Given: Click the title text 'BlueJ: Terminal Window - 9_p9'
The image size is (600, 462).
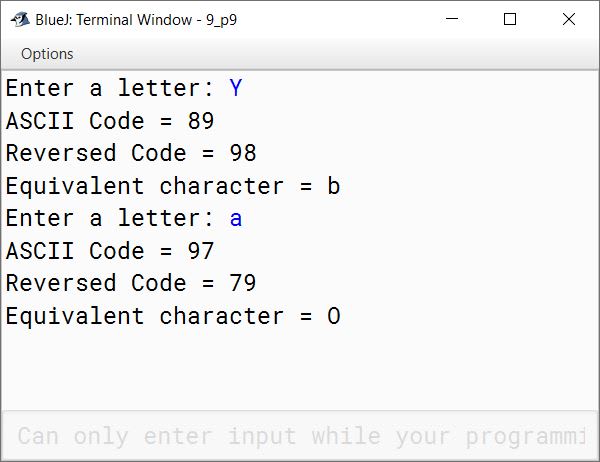Looking at the screenshot, I should pyautogui.click(x=136, y=20).
